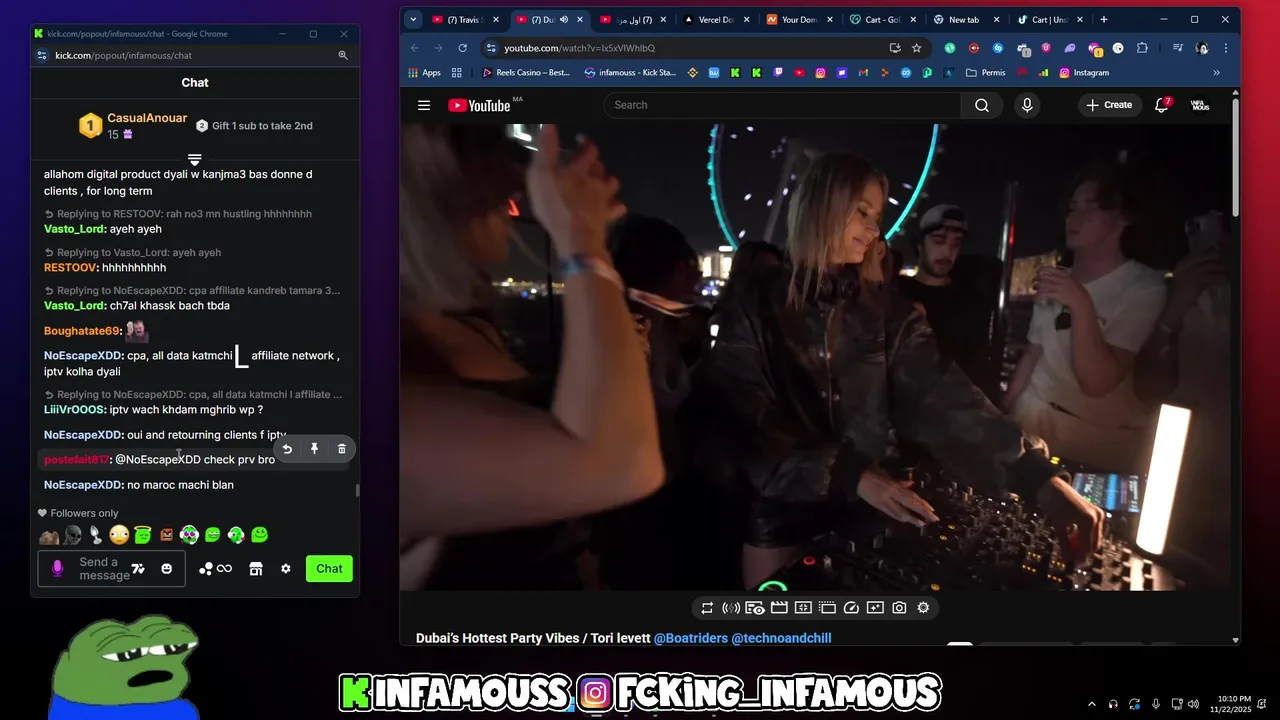Open YouTube notifications bell
This screenshot has height=720, width=1280.
pyautogui.click(x=1162, y=105)
